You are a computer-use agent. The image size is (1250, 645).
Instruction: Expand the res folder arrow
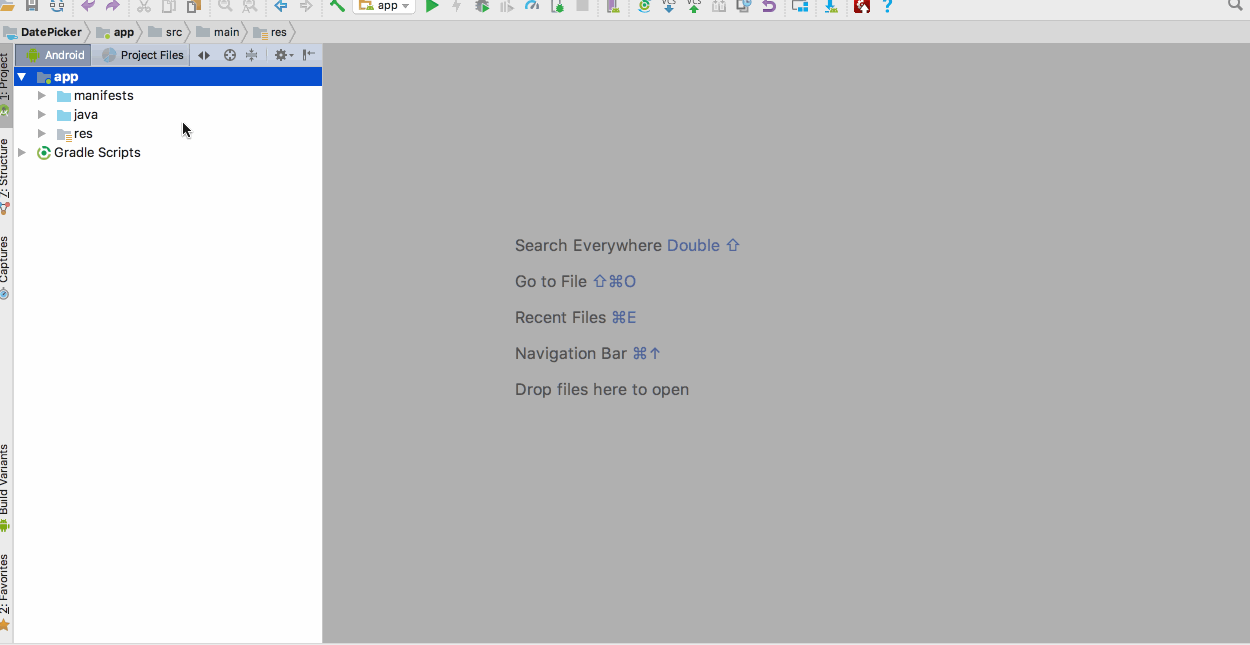pos(42,134)
